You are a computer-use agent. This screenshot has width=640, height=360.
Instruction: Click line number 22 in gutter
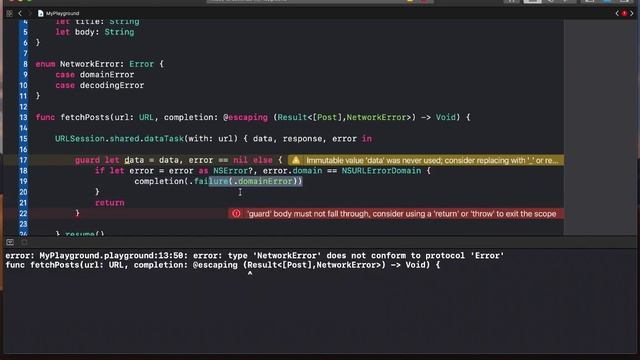pos(24,213)
